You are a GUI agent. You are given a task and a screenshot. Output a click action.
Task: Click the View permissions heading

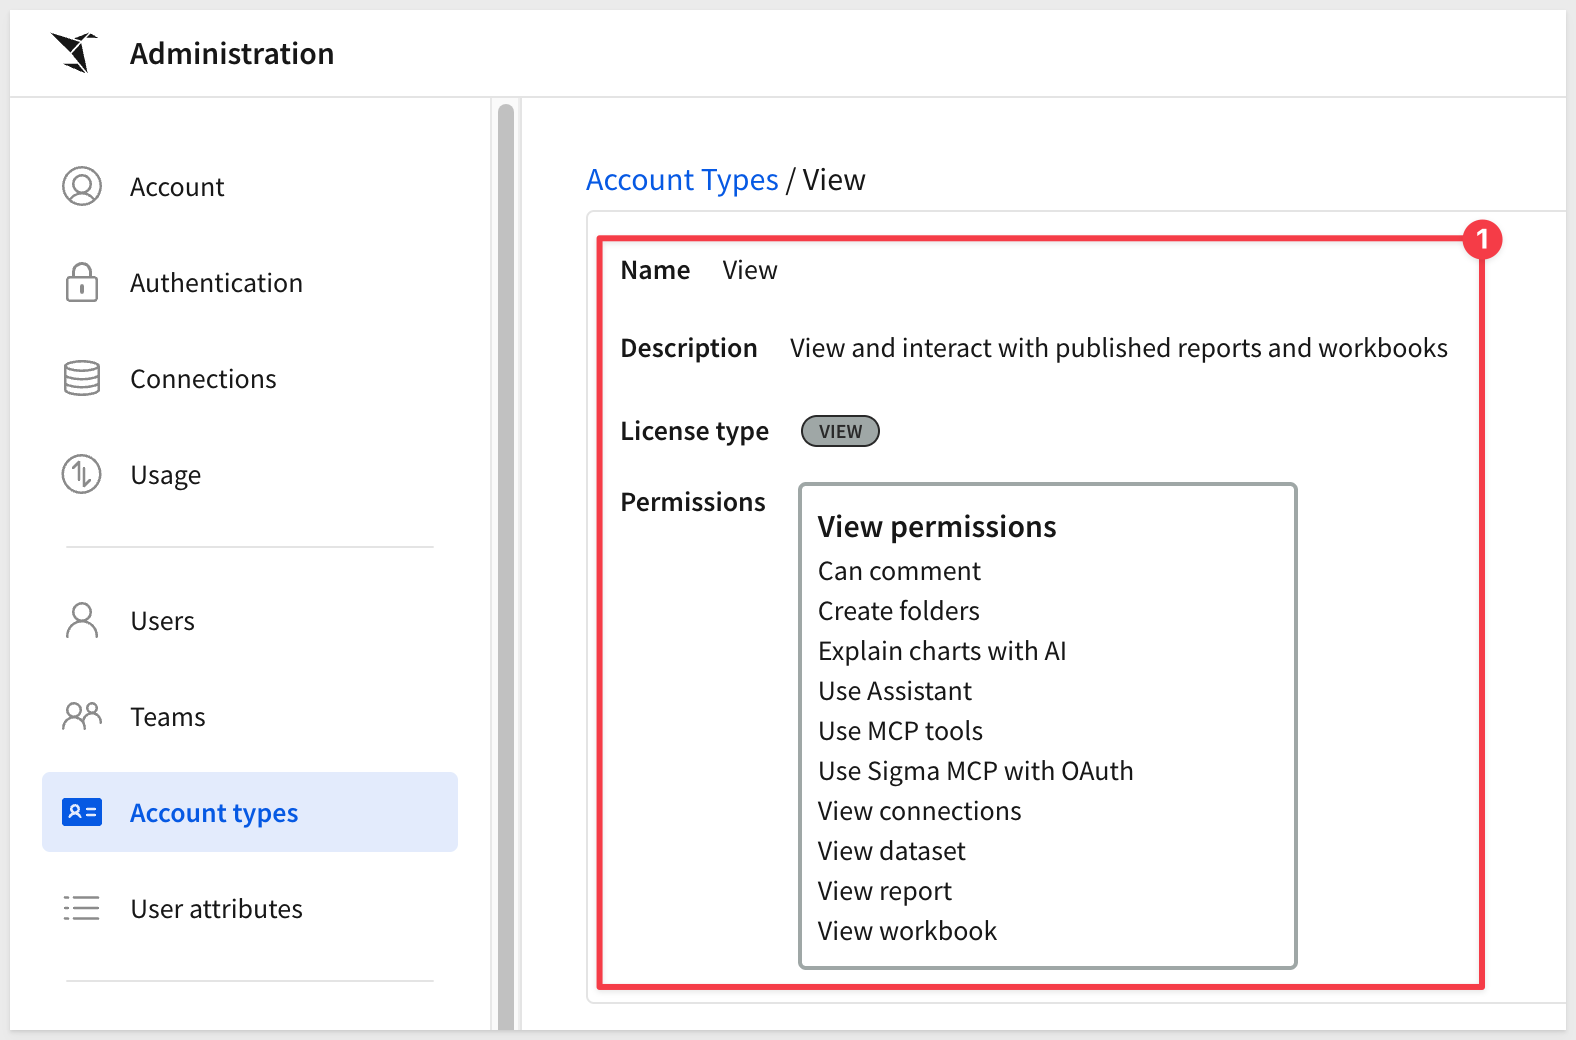937,527
